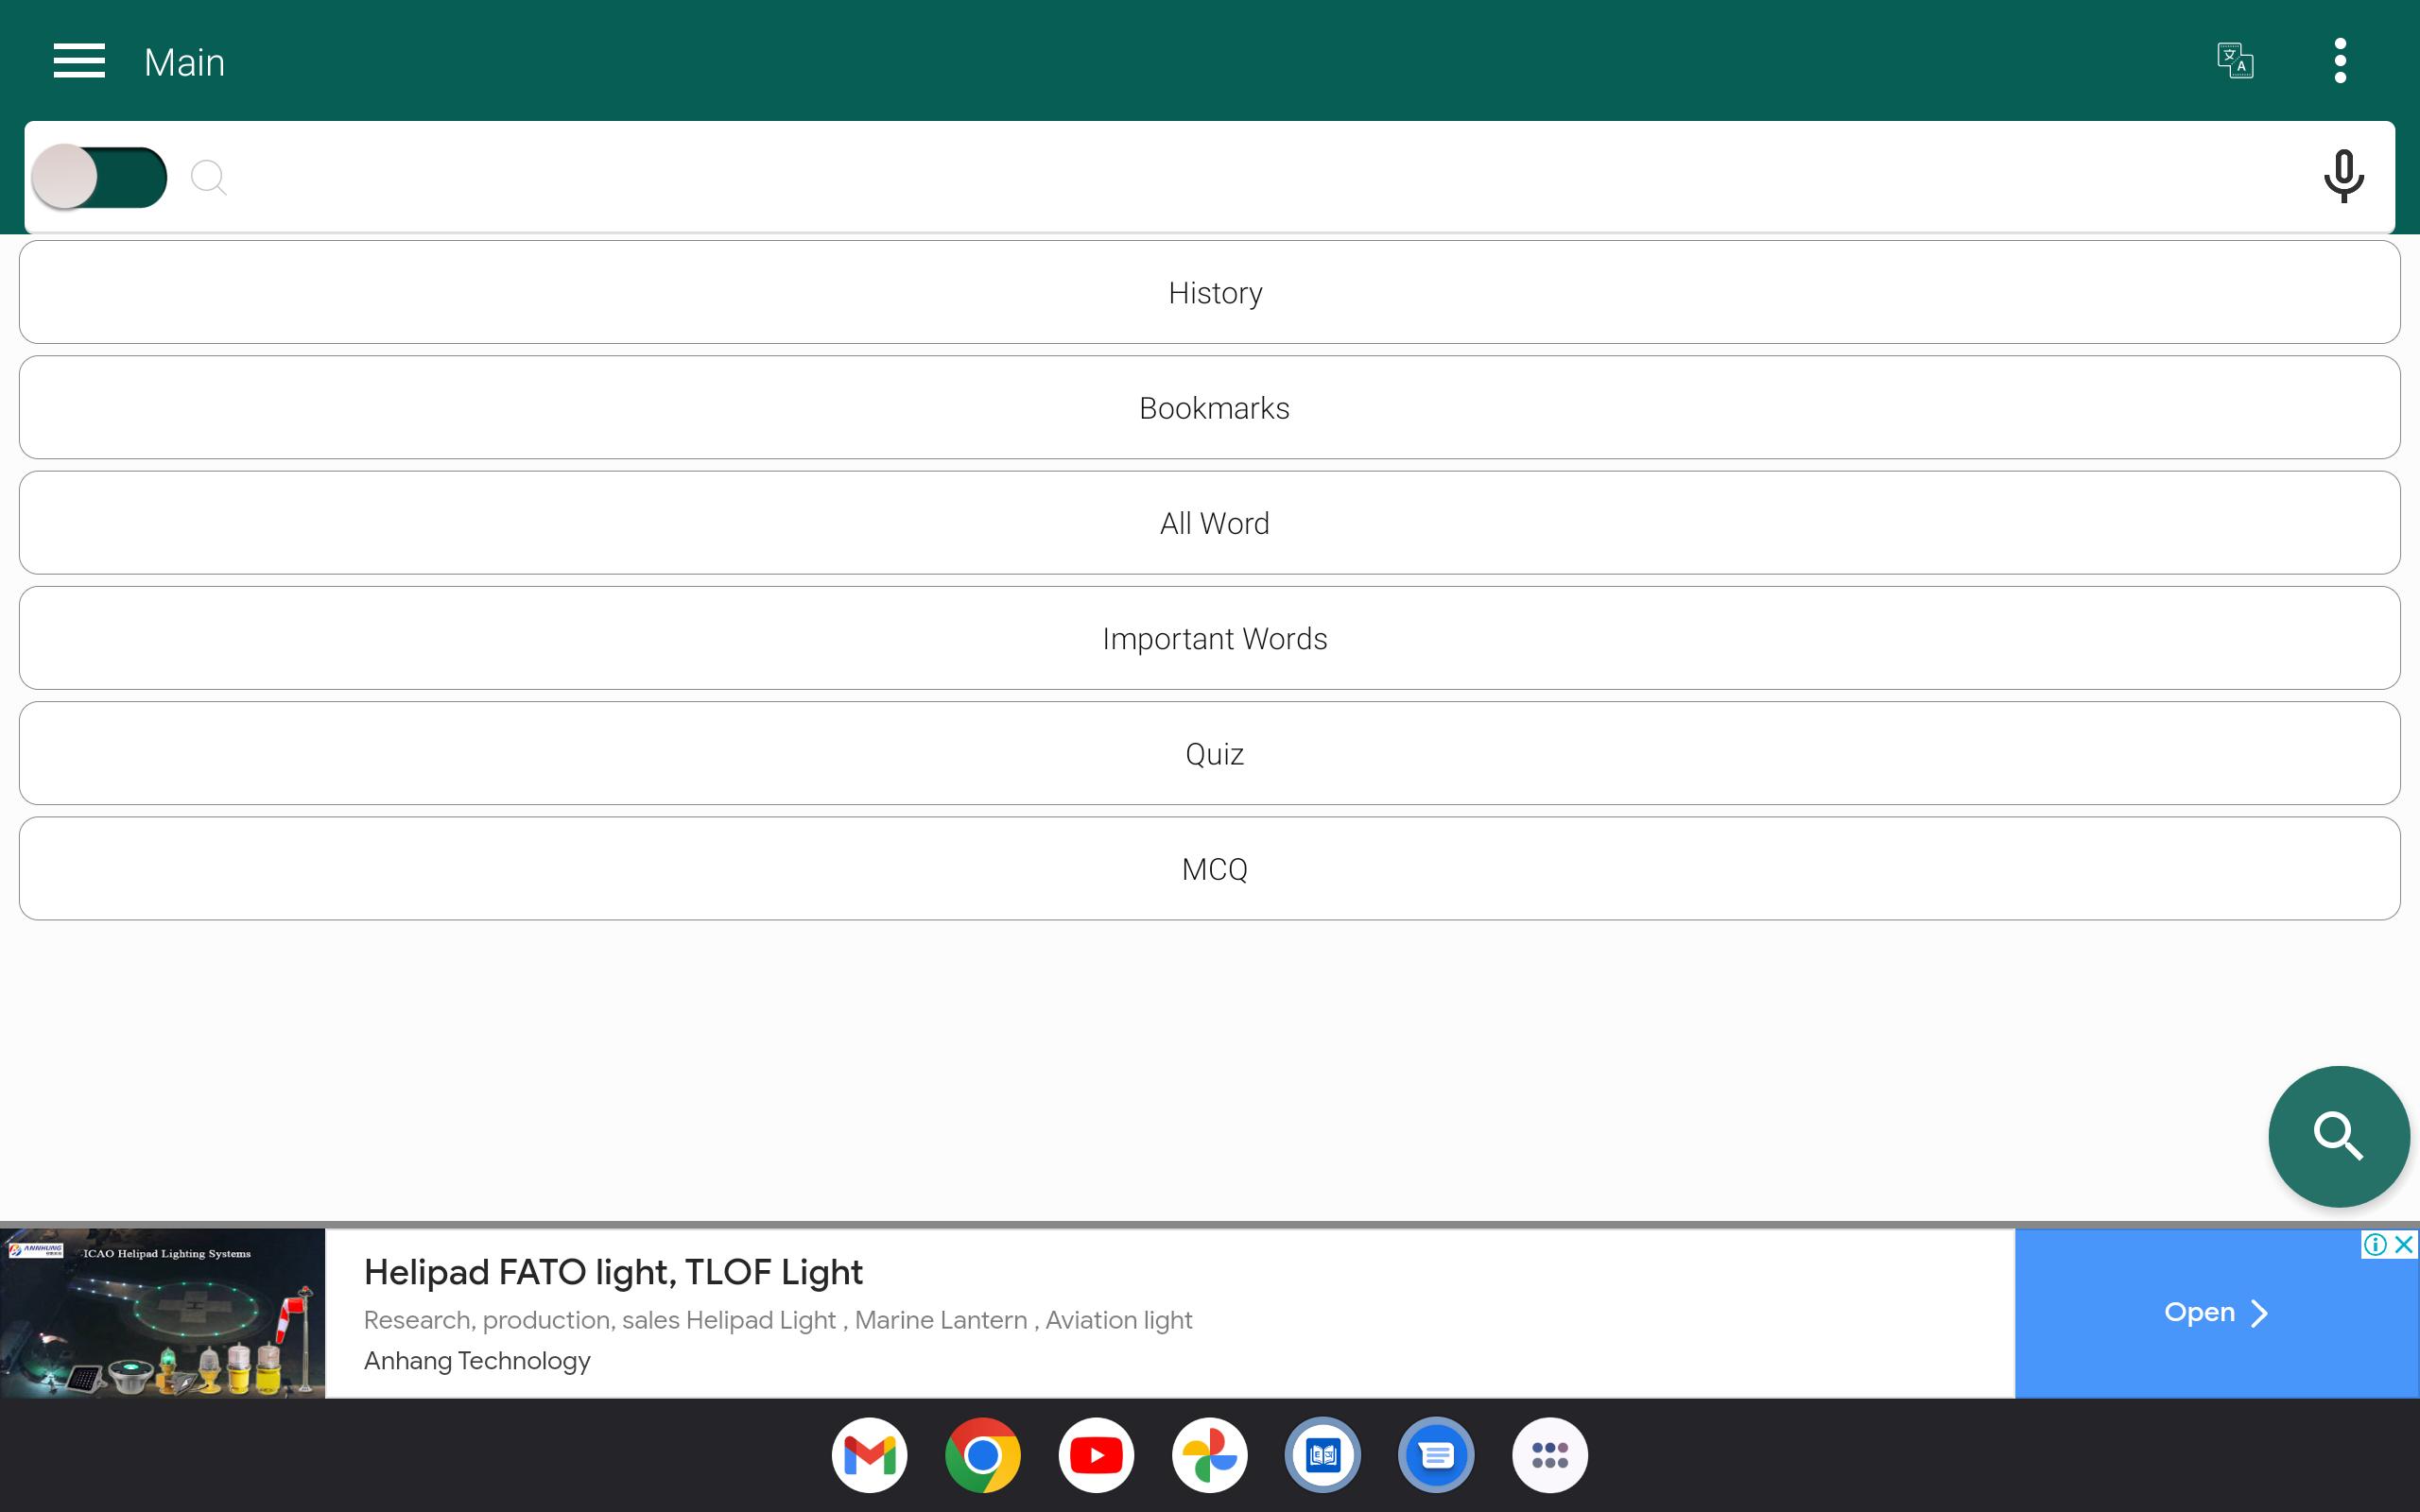Launch Chrome from the taskbar
This screenshot has width=2420, height=1512.
coord(983,1455)
